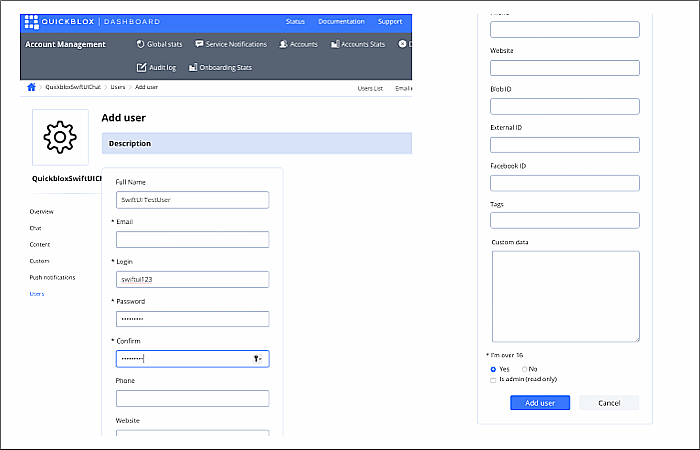Open Documentation link in top bar
This screenshot has height=450, width=700.
(x=342, y=21)
